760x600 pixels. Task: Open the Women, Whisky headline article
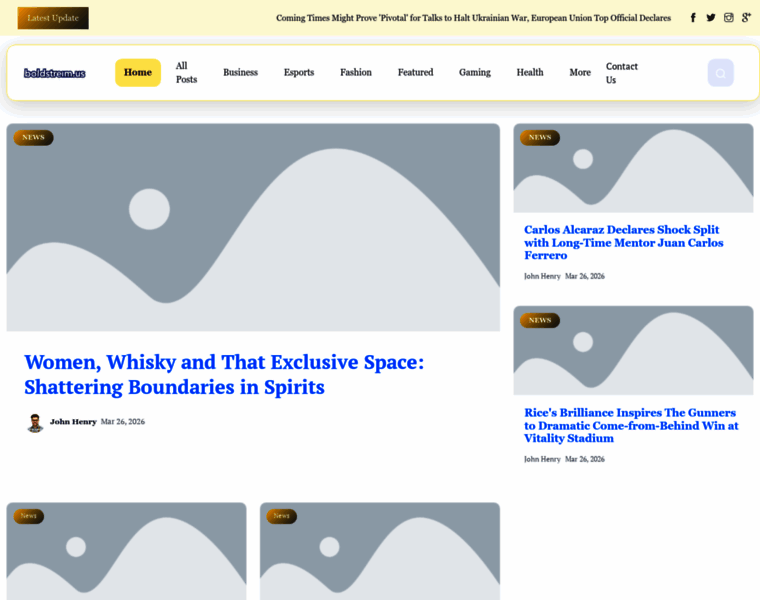point(224,374)
